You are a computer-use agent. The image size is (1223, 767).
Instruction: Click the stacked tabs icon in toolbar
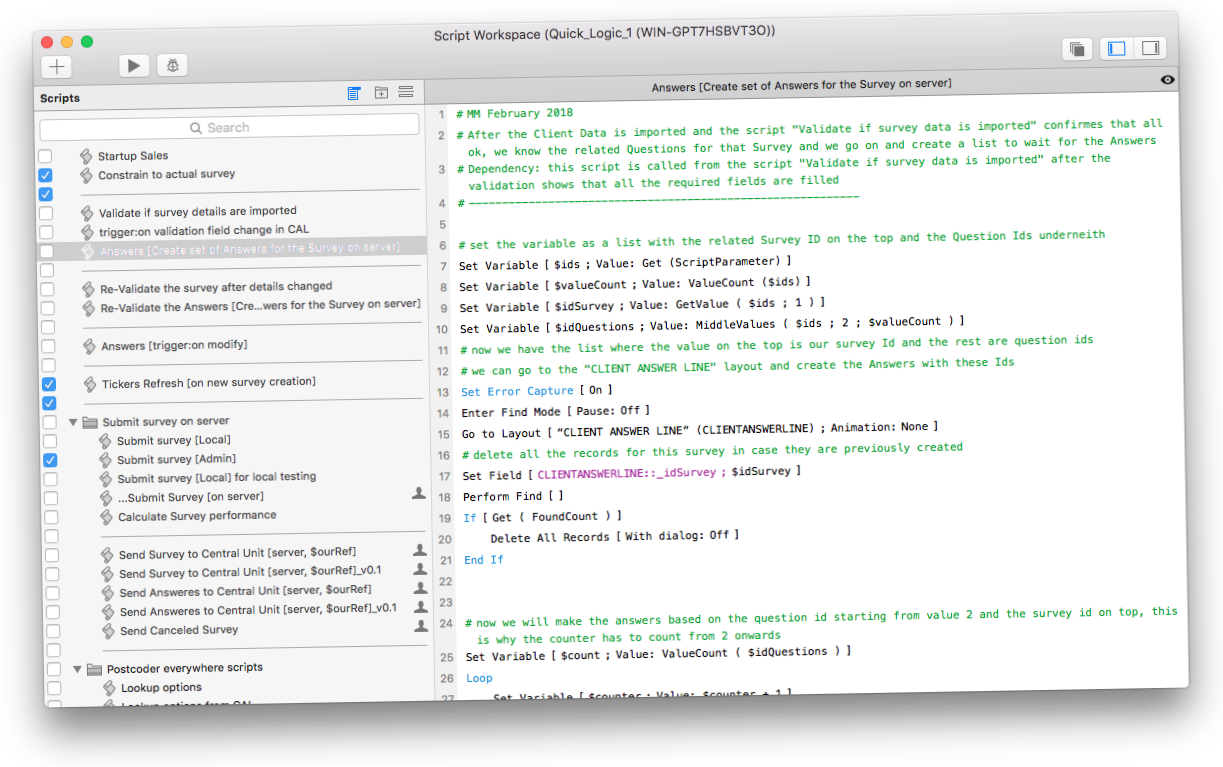tap(1077, 49)
